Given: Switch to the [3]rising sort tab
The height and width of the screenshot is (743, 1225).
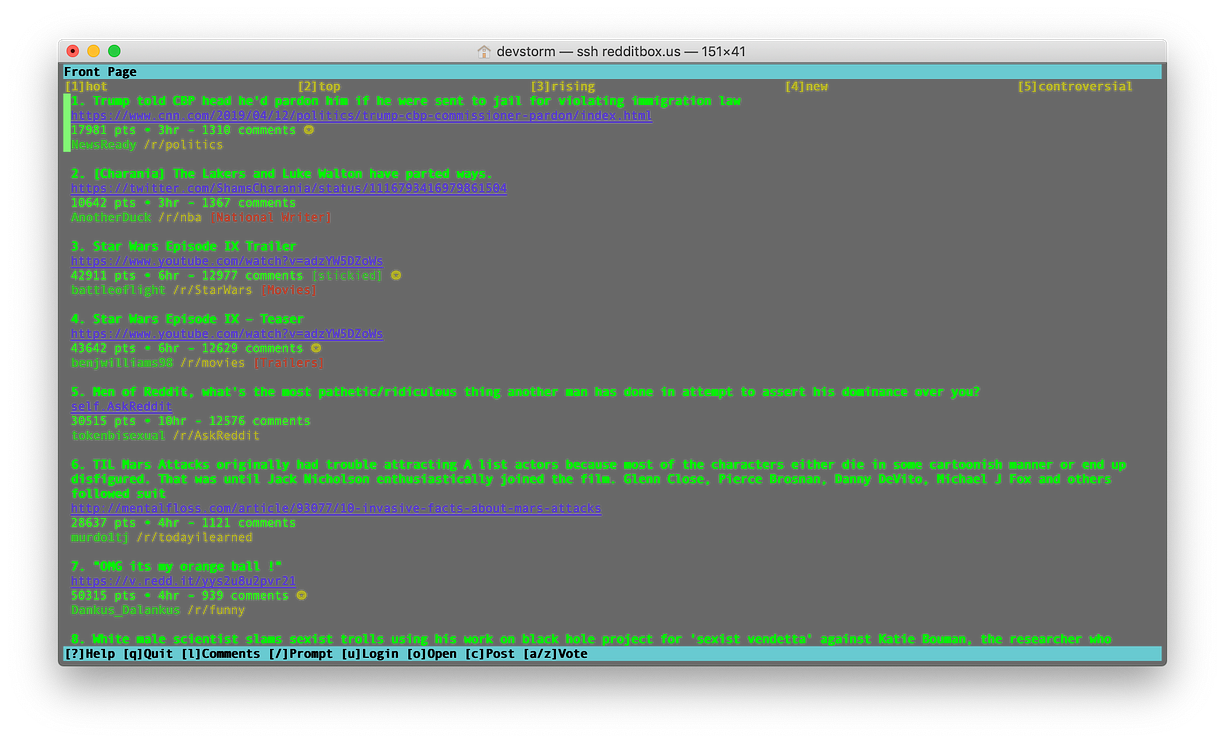Looking at the screenshot, I should coord(563,87).
